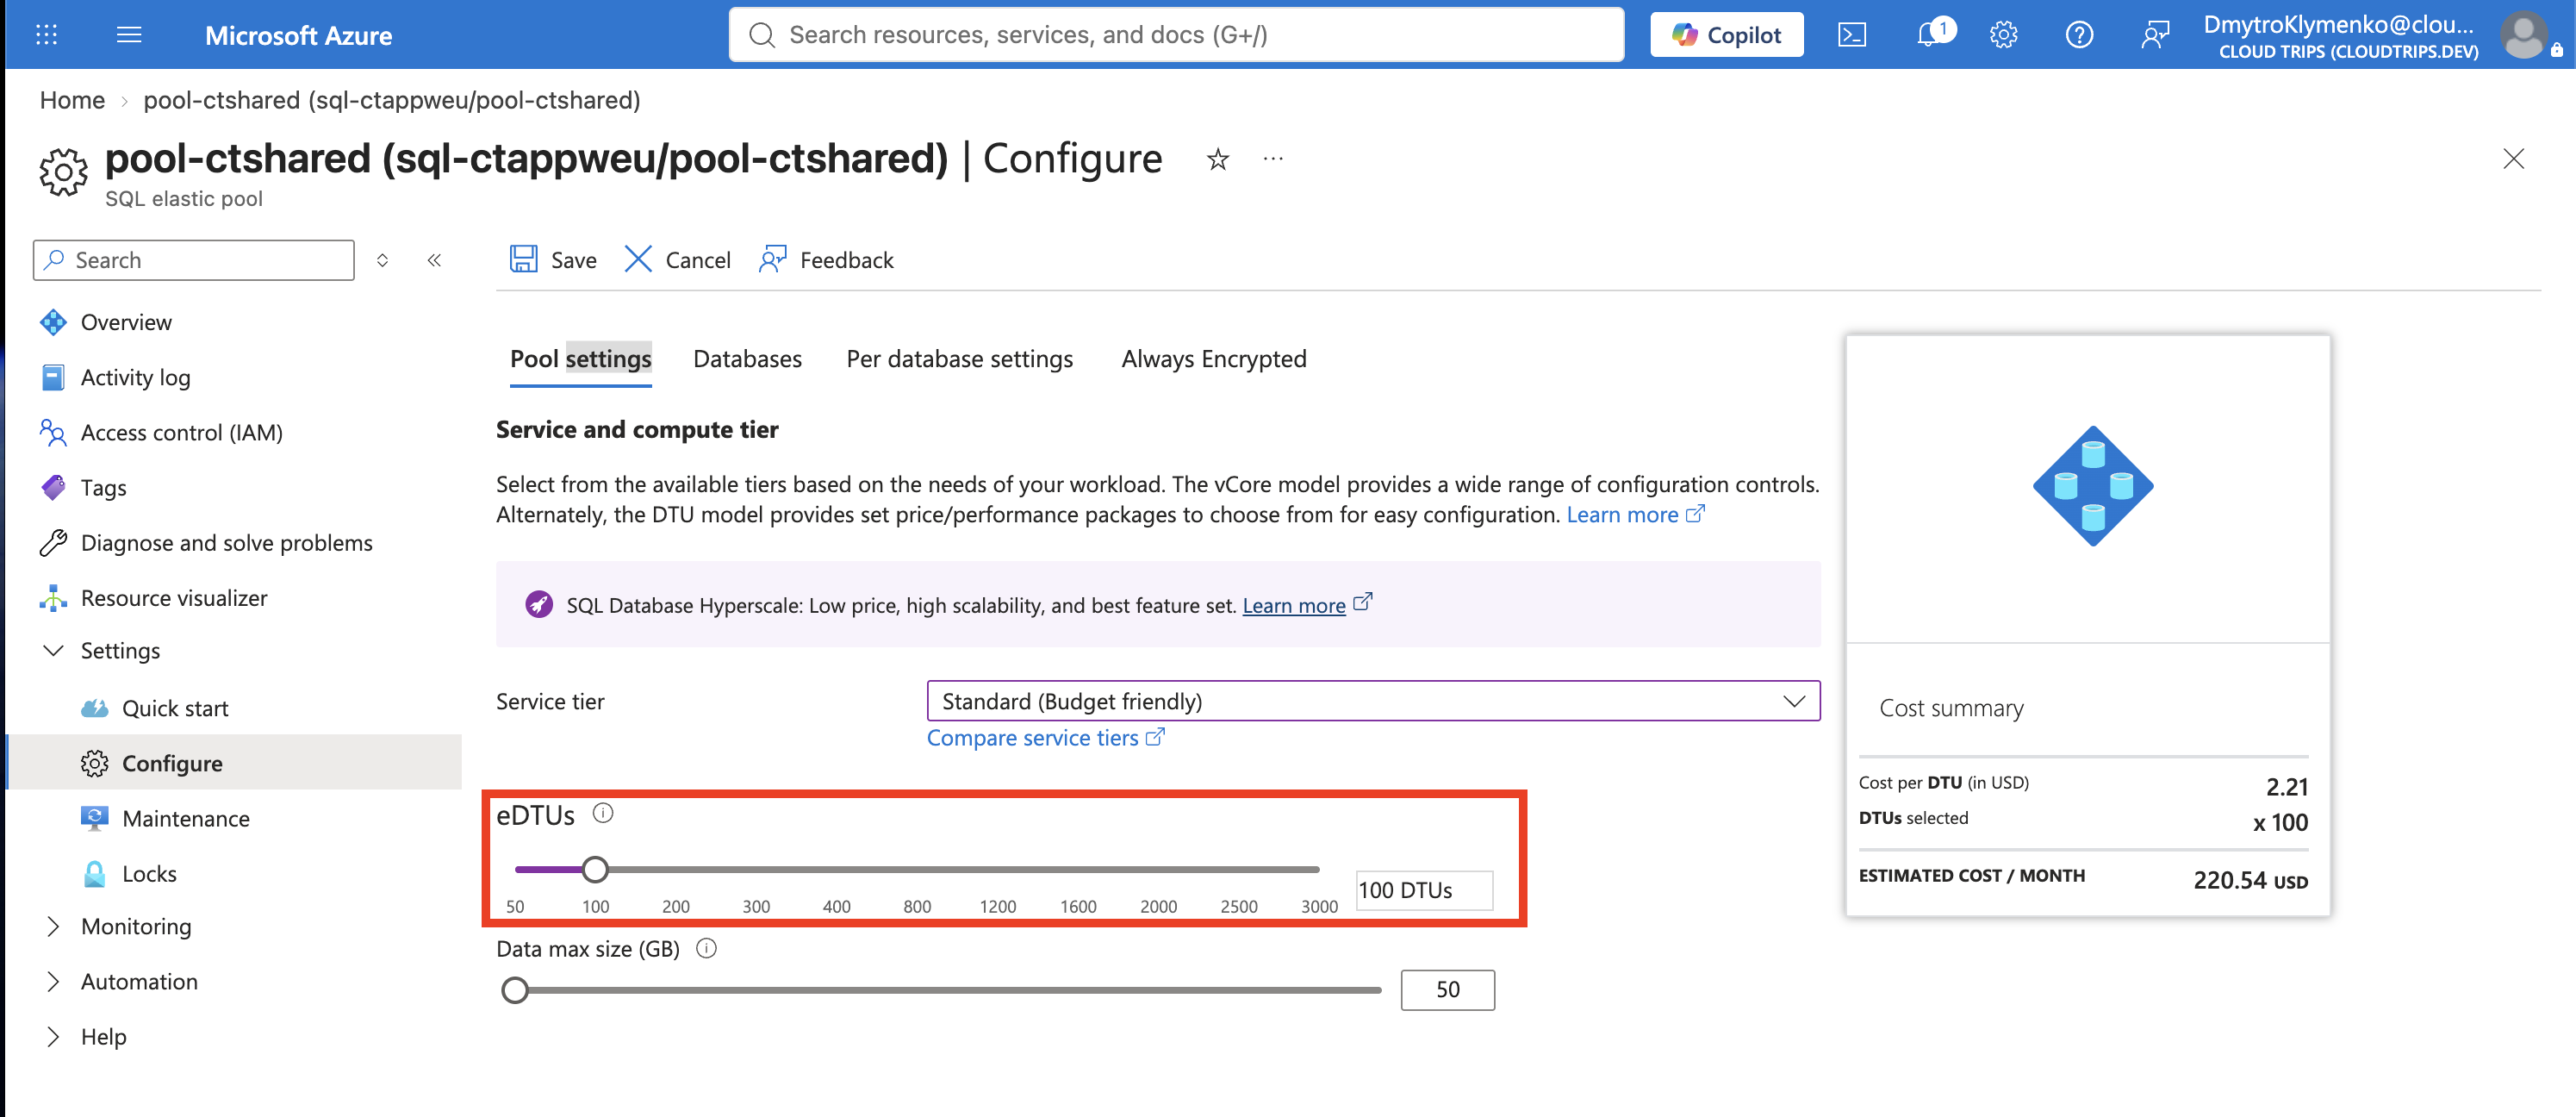Click the Data max size info icon
The width and height of the screenshot is (2576, 1117).
click(x=706, y=948)
